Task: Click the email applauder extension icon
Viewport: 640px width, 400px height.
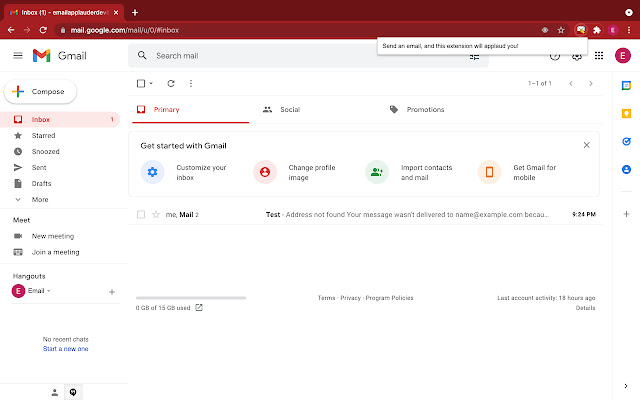Action: (580, 30)
